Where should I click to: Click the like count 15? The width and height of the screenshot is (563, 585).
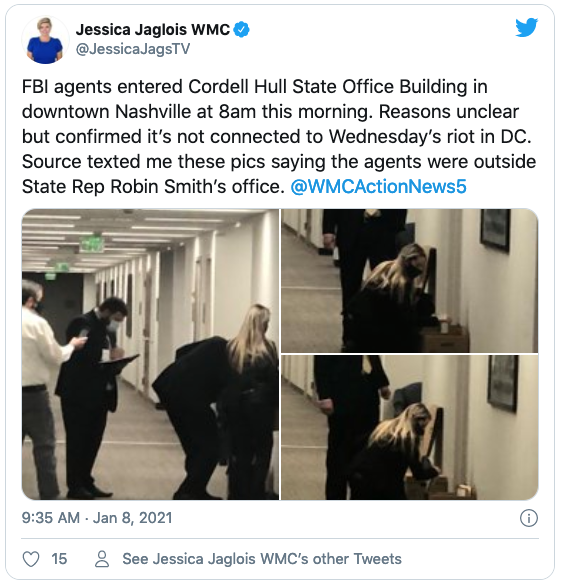[59, 559]
